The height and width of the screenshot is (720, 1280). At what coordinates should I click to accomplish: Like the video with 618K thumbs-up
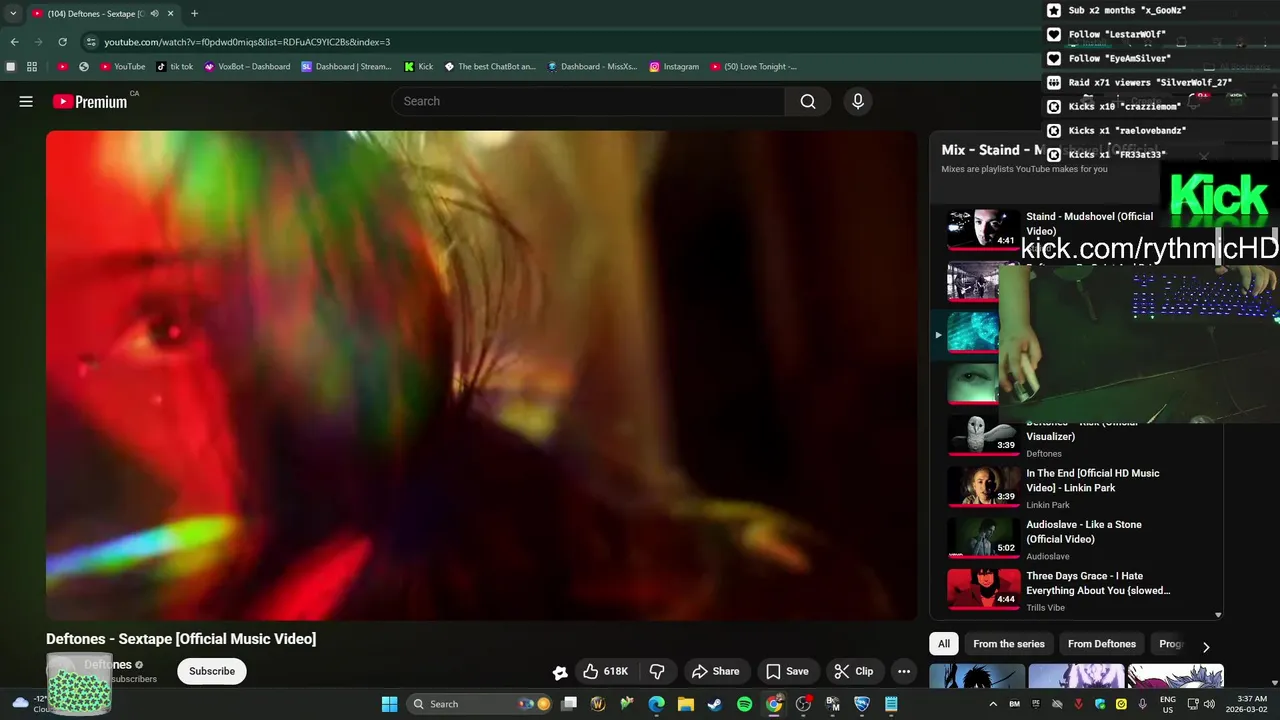(606, 671)
